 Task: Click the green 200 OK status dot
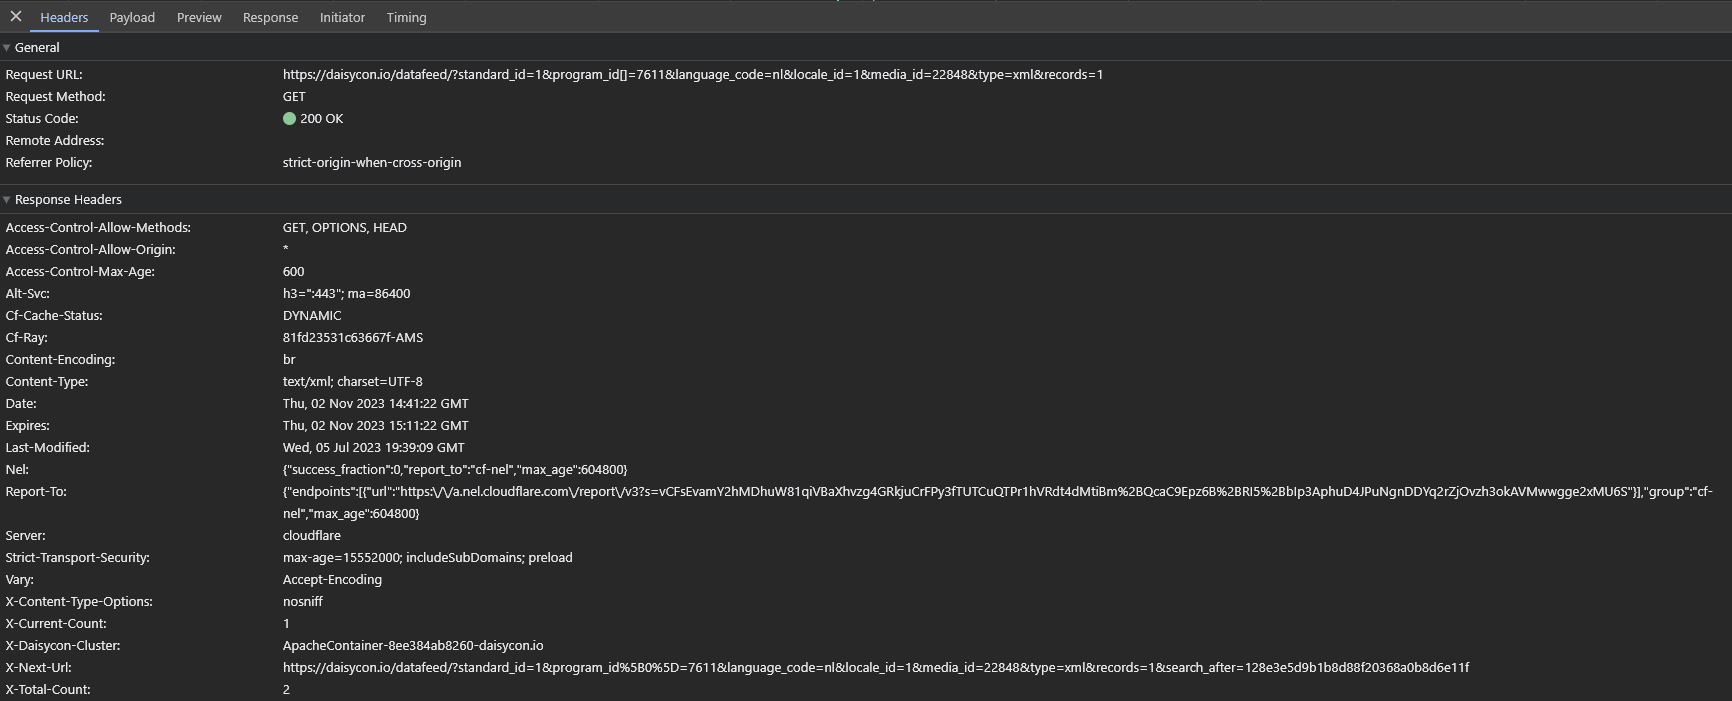(x=289, y=119)
